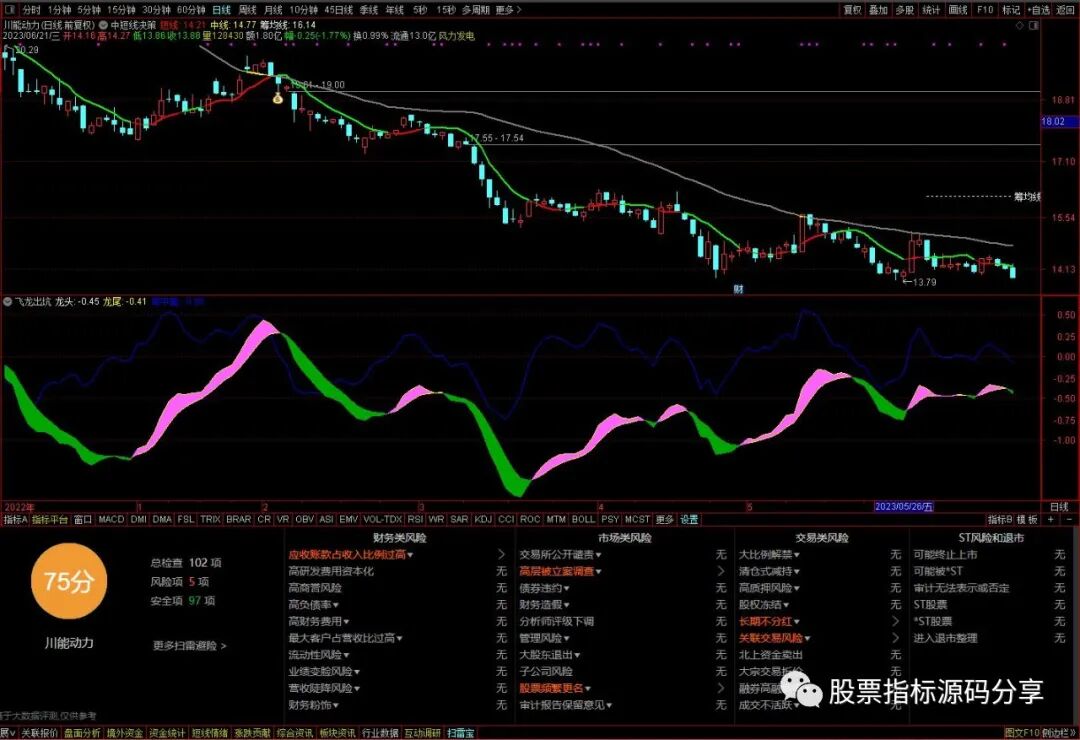The image size is (1080, 740).
Task: Open the 资金统计 bottom tab
Action: pos(167,733)
